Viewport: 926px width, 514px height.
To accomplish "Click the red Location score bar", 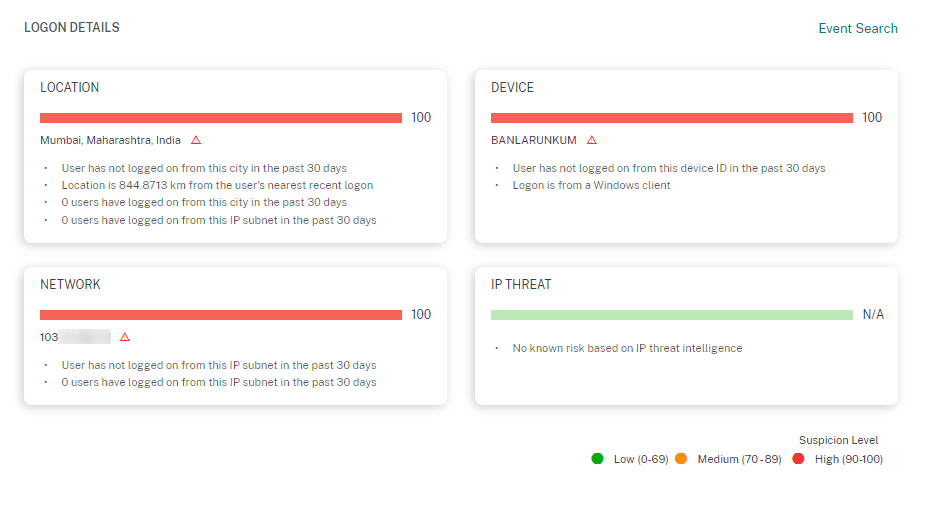I will pos(221,118).
